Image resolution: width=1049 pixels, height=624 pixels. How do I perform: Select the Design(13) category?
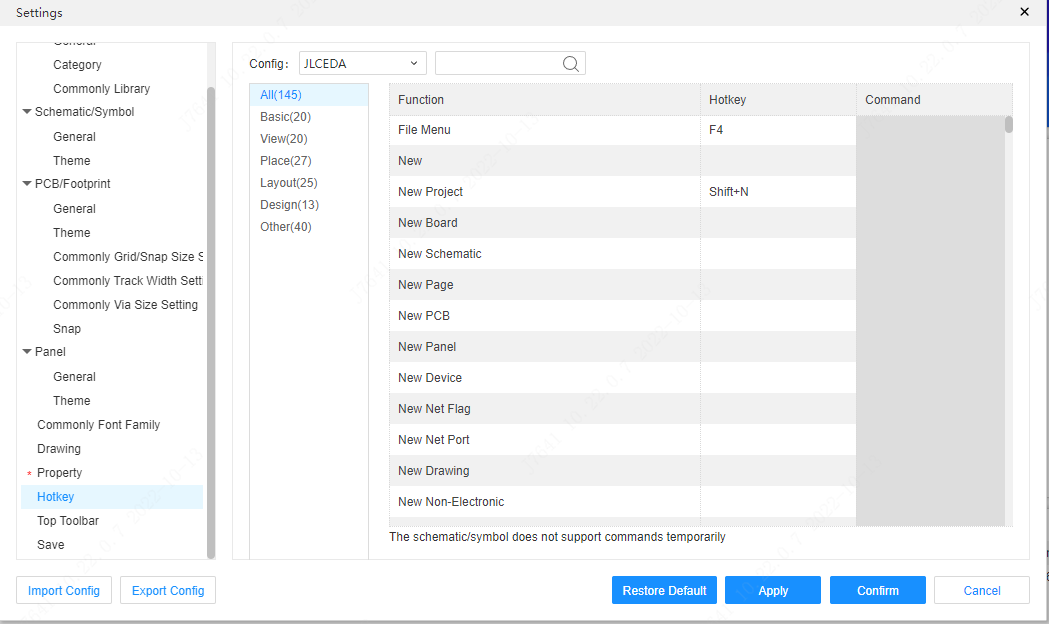click(288, 204)
